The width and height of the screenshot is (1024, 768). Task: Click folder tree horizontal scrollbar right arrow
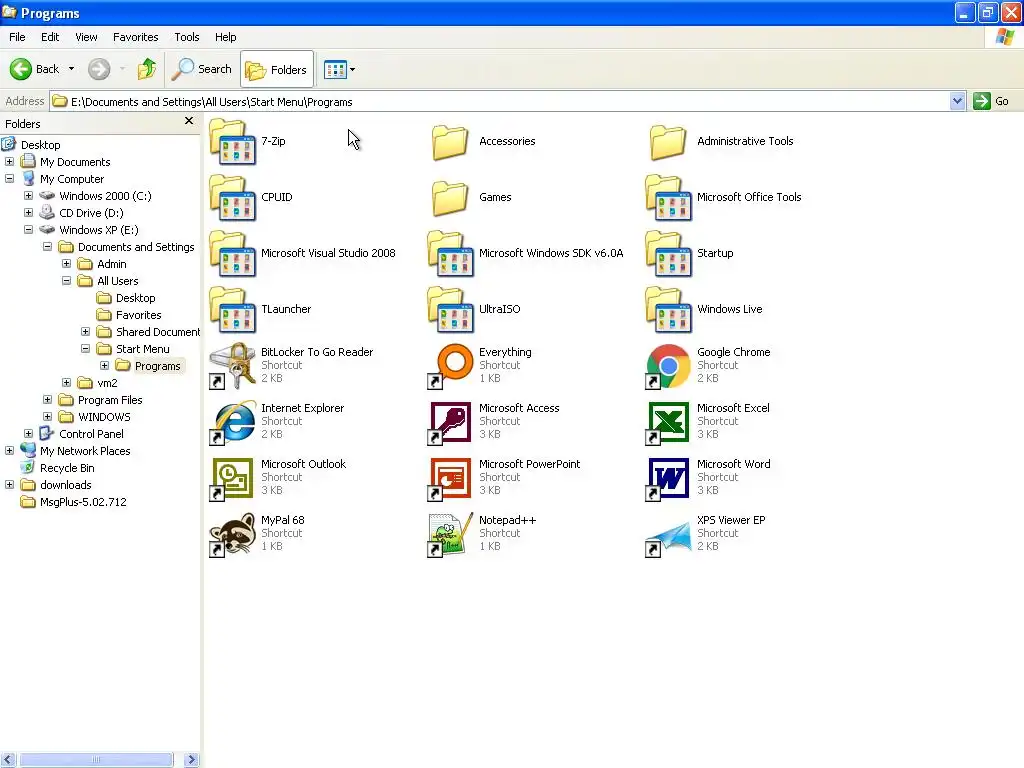191,760
